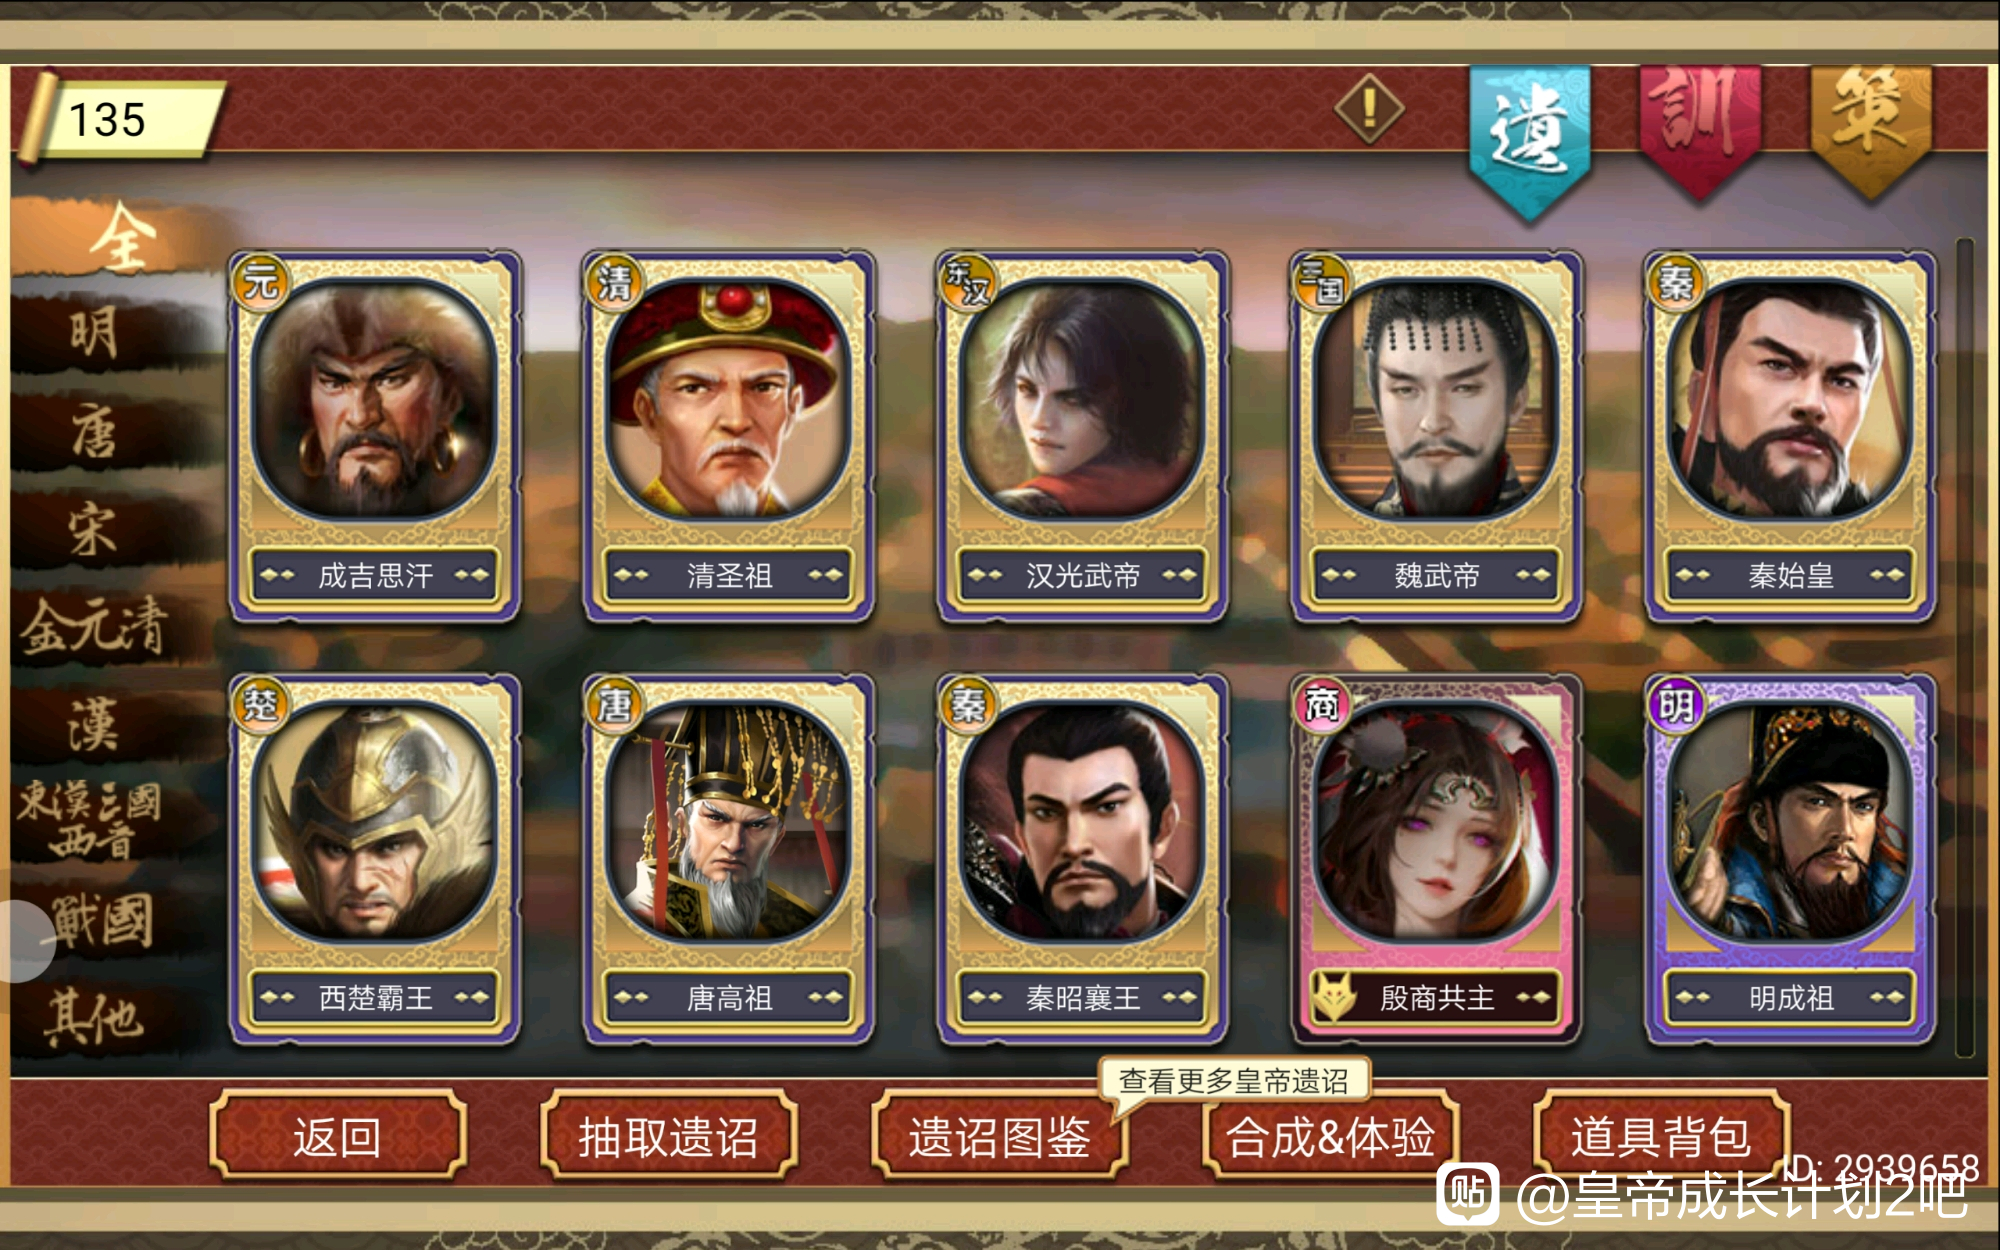The width and height of the screenshot is (2000, 1250).
Task: Open the red 训 banner
Action: [x=1699, y=130]
